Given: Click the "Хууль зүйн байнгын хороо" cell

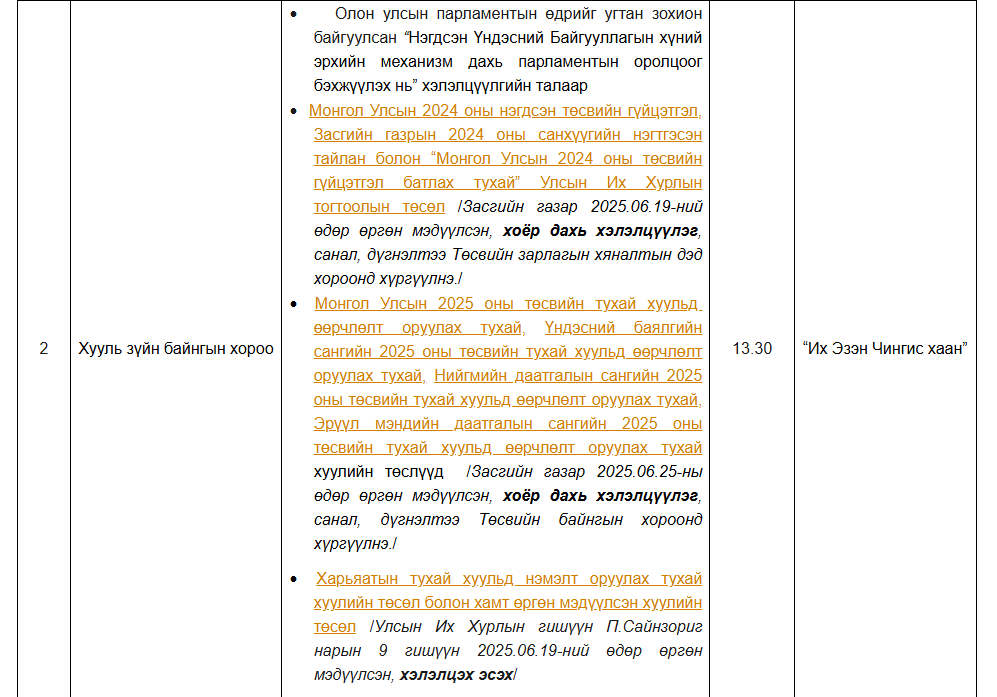Looking at the screenshot, I should 176,349.
